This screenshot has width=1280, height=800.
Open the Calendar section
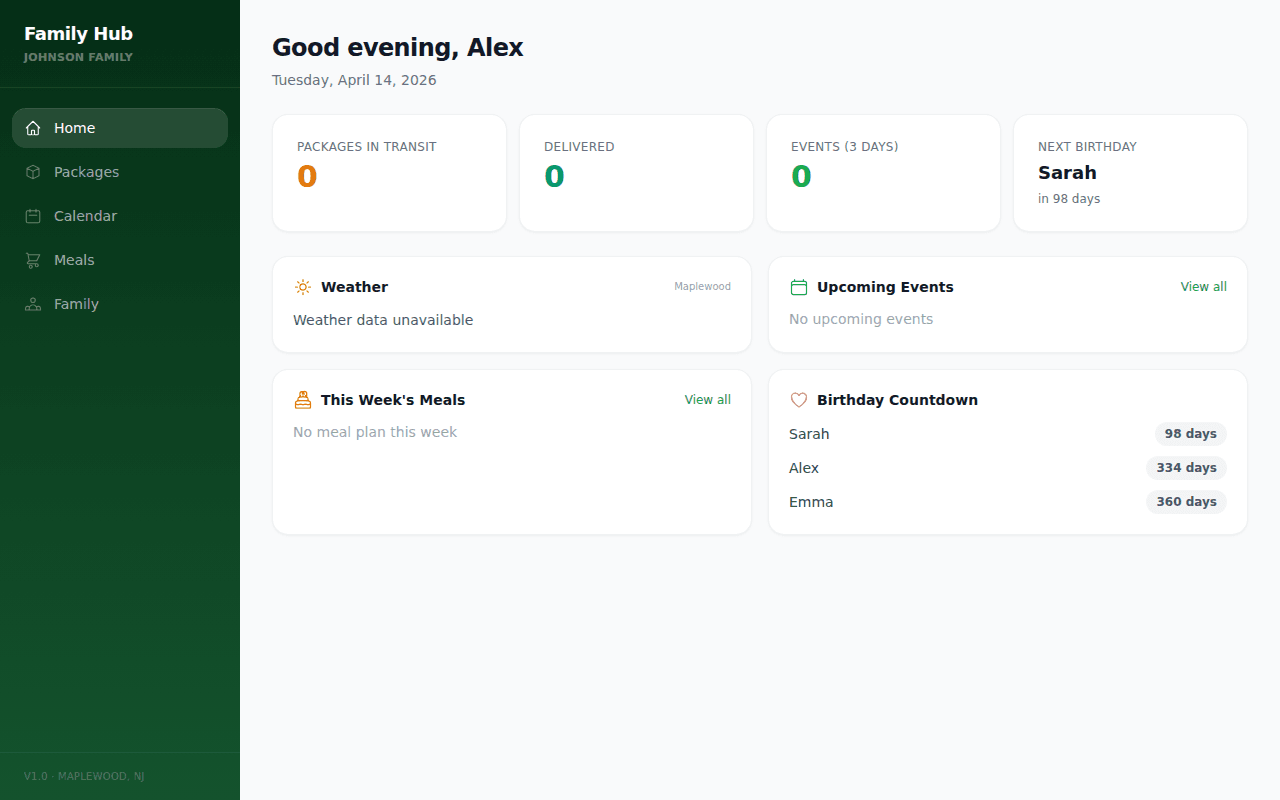(x=120, y=216)
